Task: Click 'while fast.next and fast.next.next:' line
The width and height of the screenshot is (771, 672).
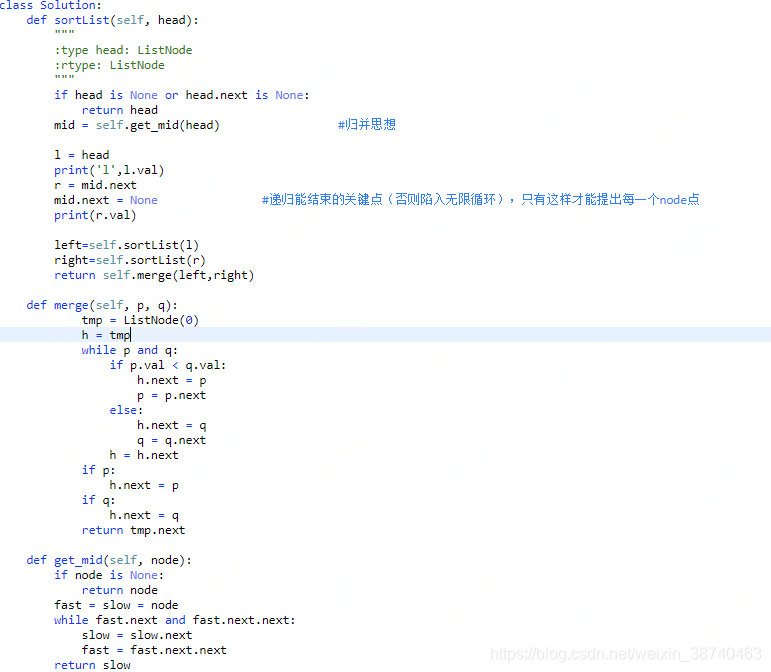Action: 175,620
